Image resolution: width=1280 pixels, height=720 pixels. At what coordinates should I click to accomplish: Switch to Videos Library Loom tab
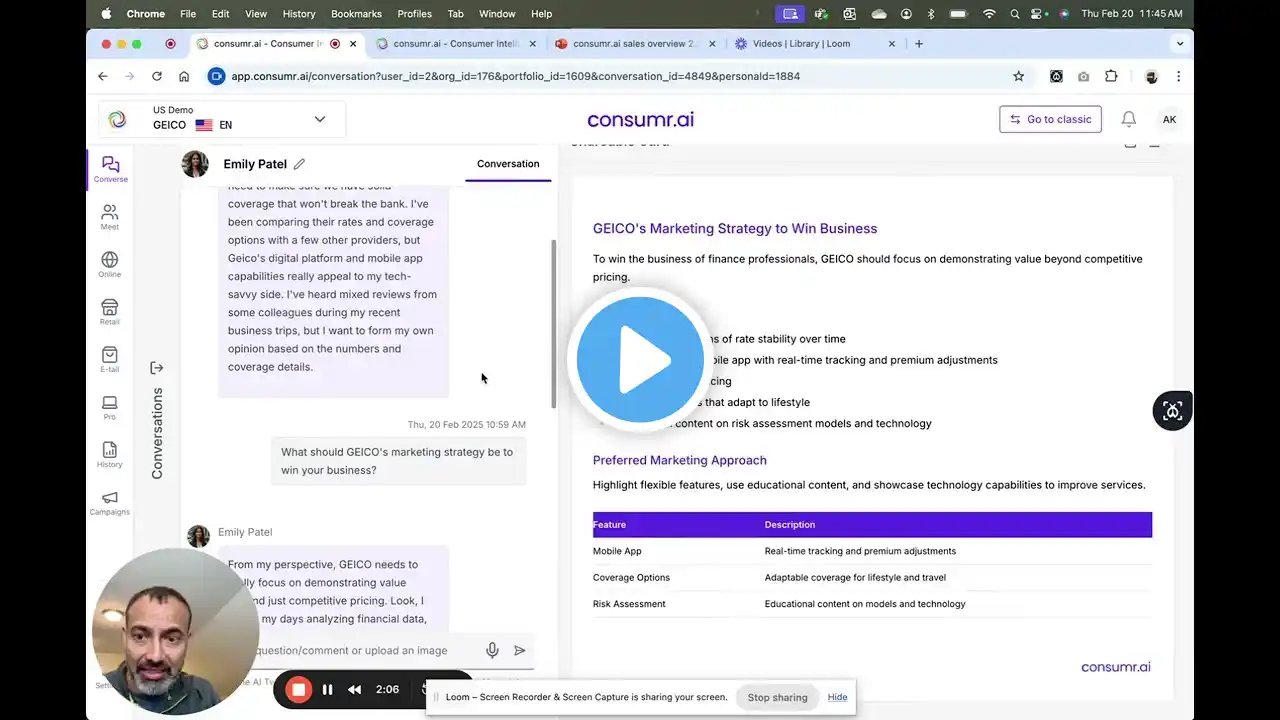[815, 44]
